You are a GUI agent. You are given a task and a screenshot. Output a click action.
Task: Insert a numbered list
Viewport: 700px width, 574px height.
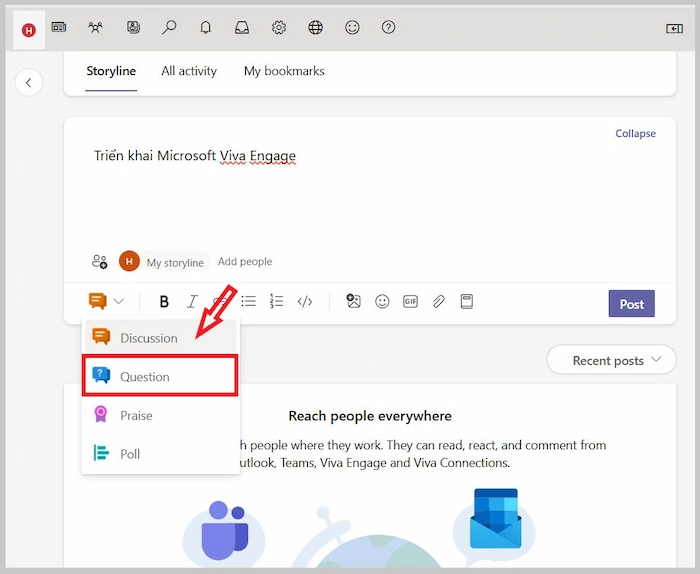click(x=276, y=301)
